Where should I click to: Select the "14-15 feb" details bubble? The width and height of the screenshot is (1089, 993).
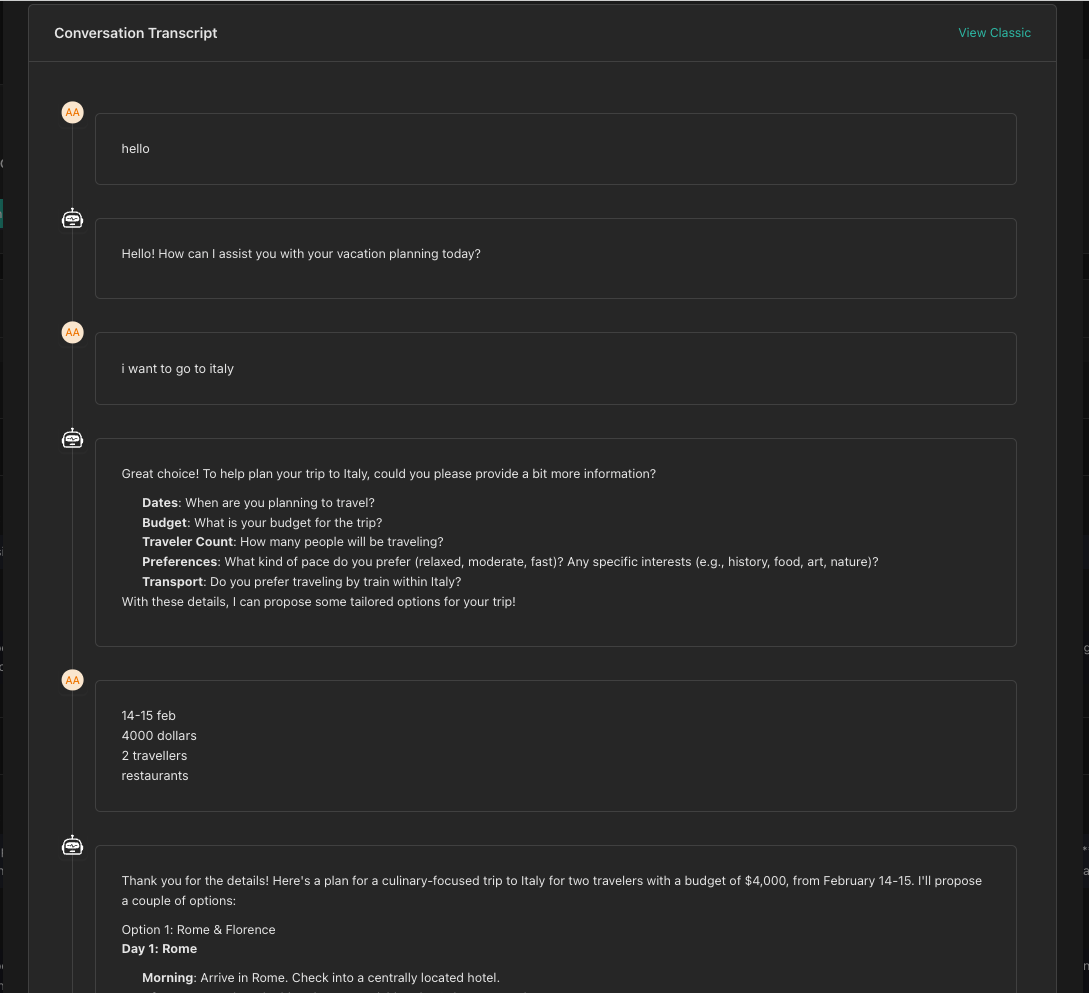555,745
